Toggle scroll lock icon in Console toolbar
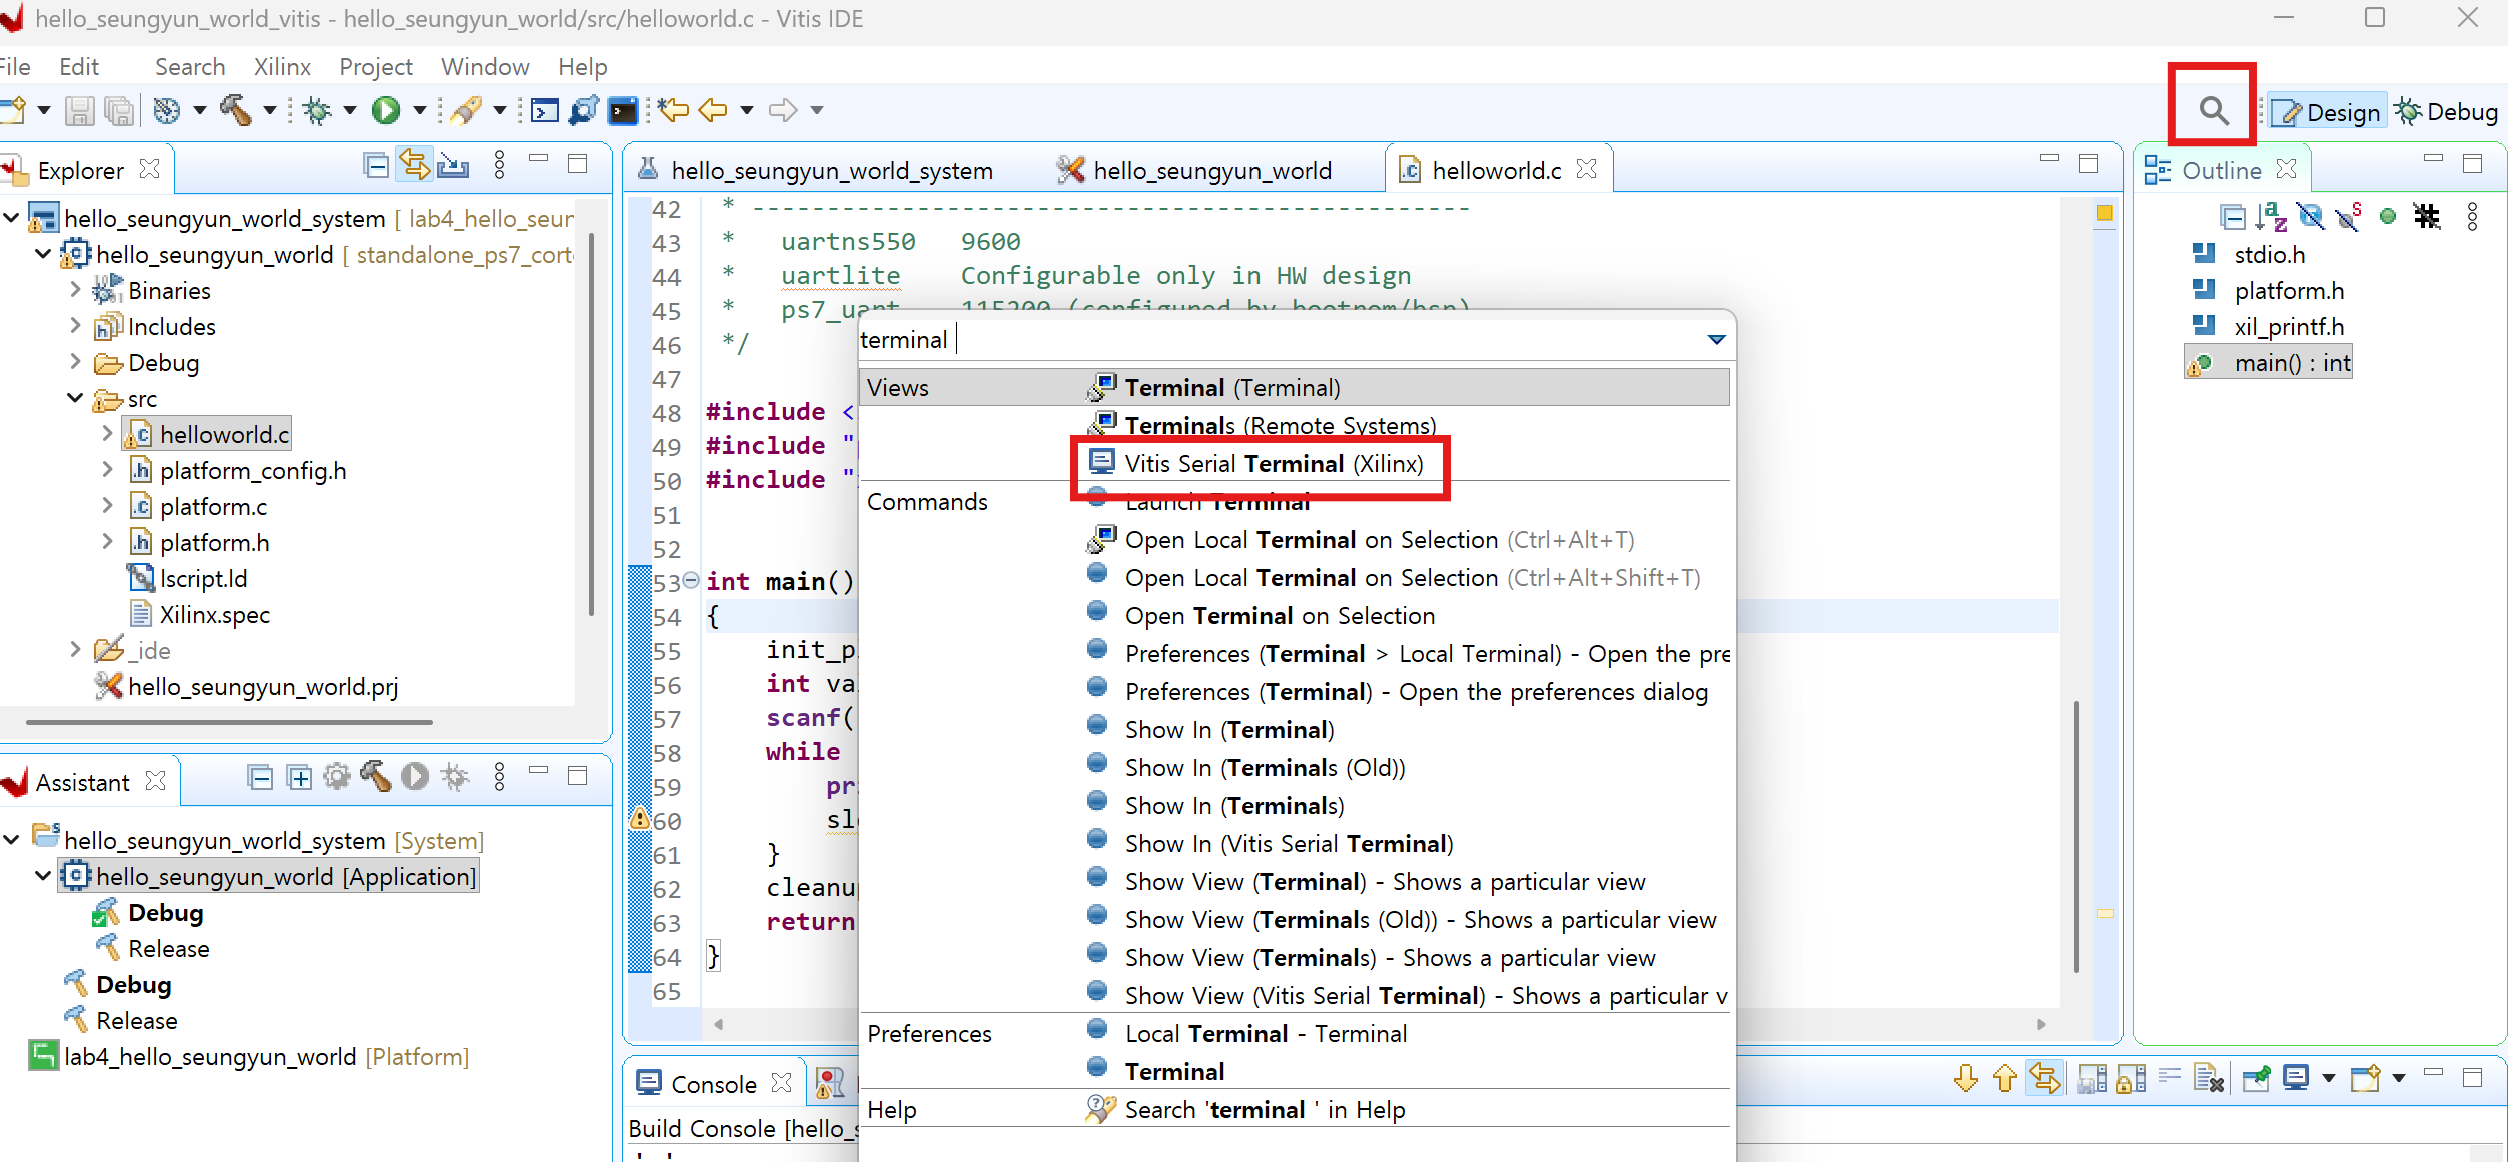Viewport: 2508px width, 1162px height. (2130, 1079)
